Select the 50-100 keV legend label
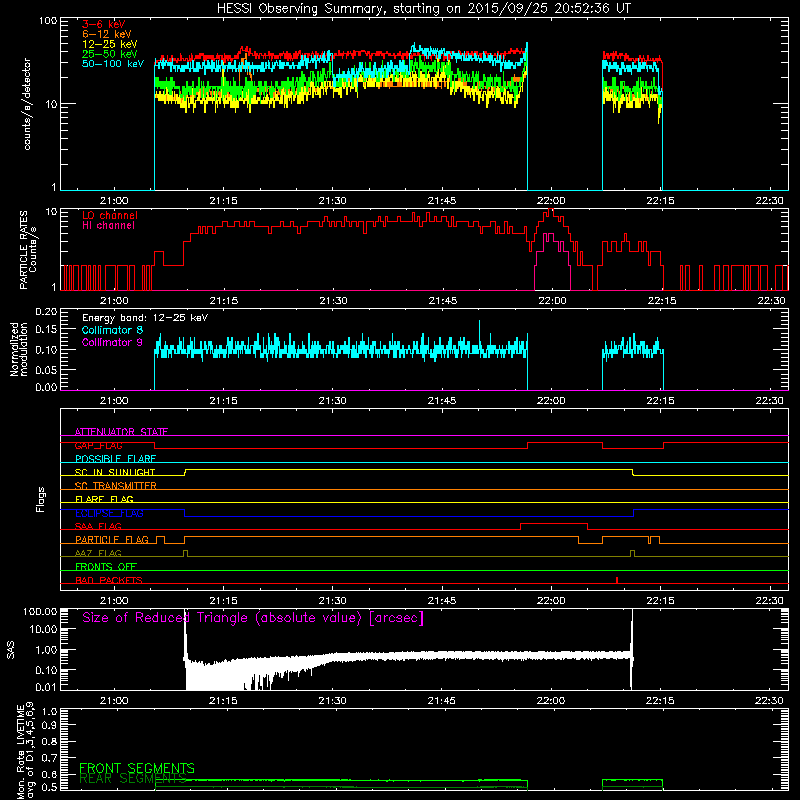This screenshot has height=800, width=800. (x=112, y=64)
